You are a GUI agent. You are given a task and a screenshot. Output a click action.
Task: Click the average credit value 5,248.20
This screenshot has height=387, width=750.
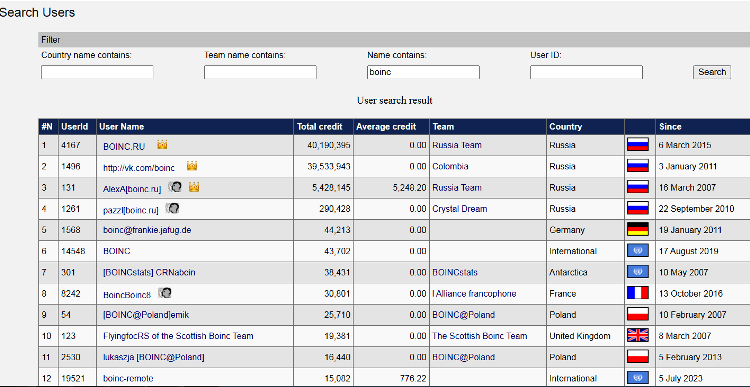[x=409, y=188]
